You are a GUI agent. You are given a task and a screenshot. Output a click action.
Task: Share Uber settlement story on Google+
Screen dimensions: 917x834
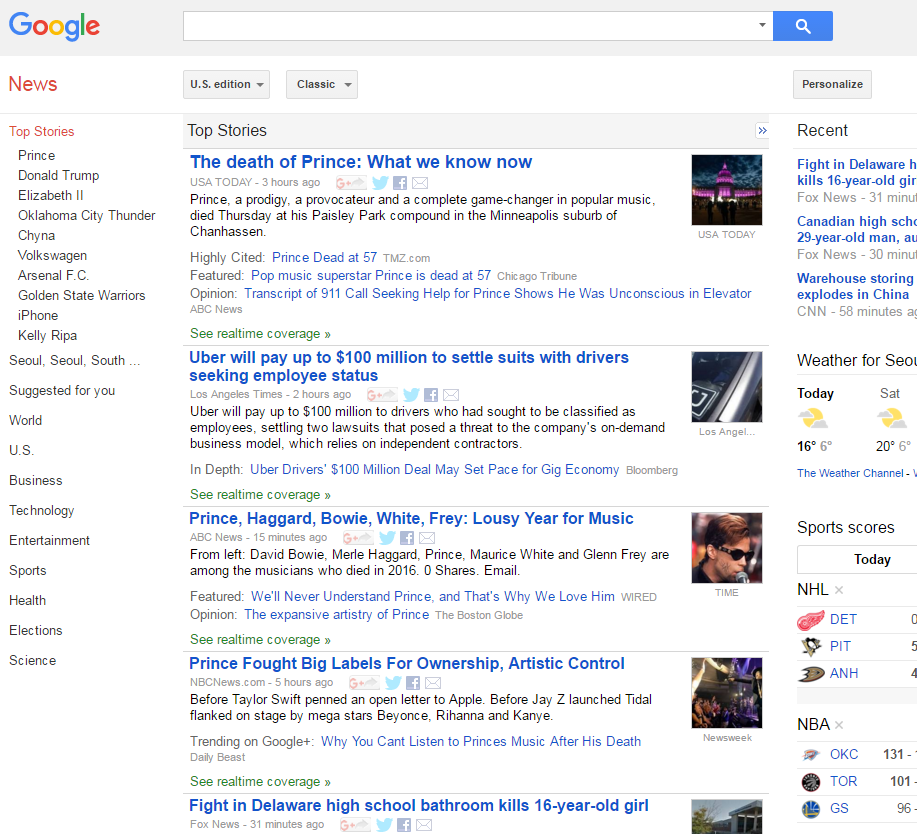click(381, 395)
